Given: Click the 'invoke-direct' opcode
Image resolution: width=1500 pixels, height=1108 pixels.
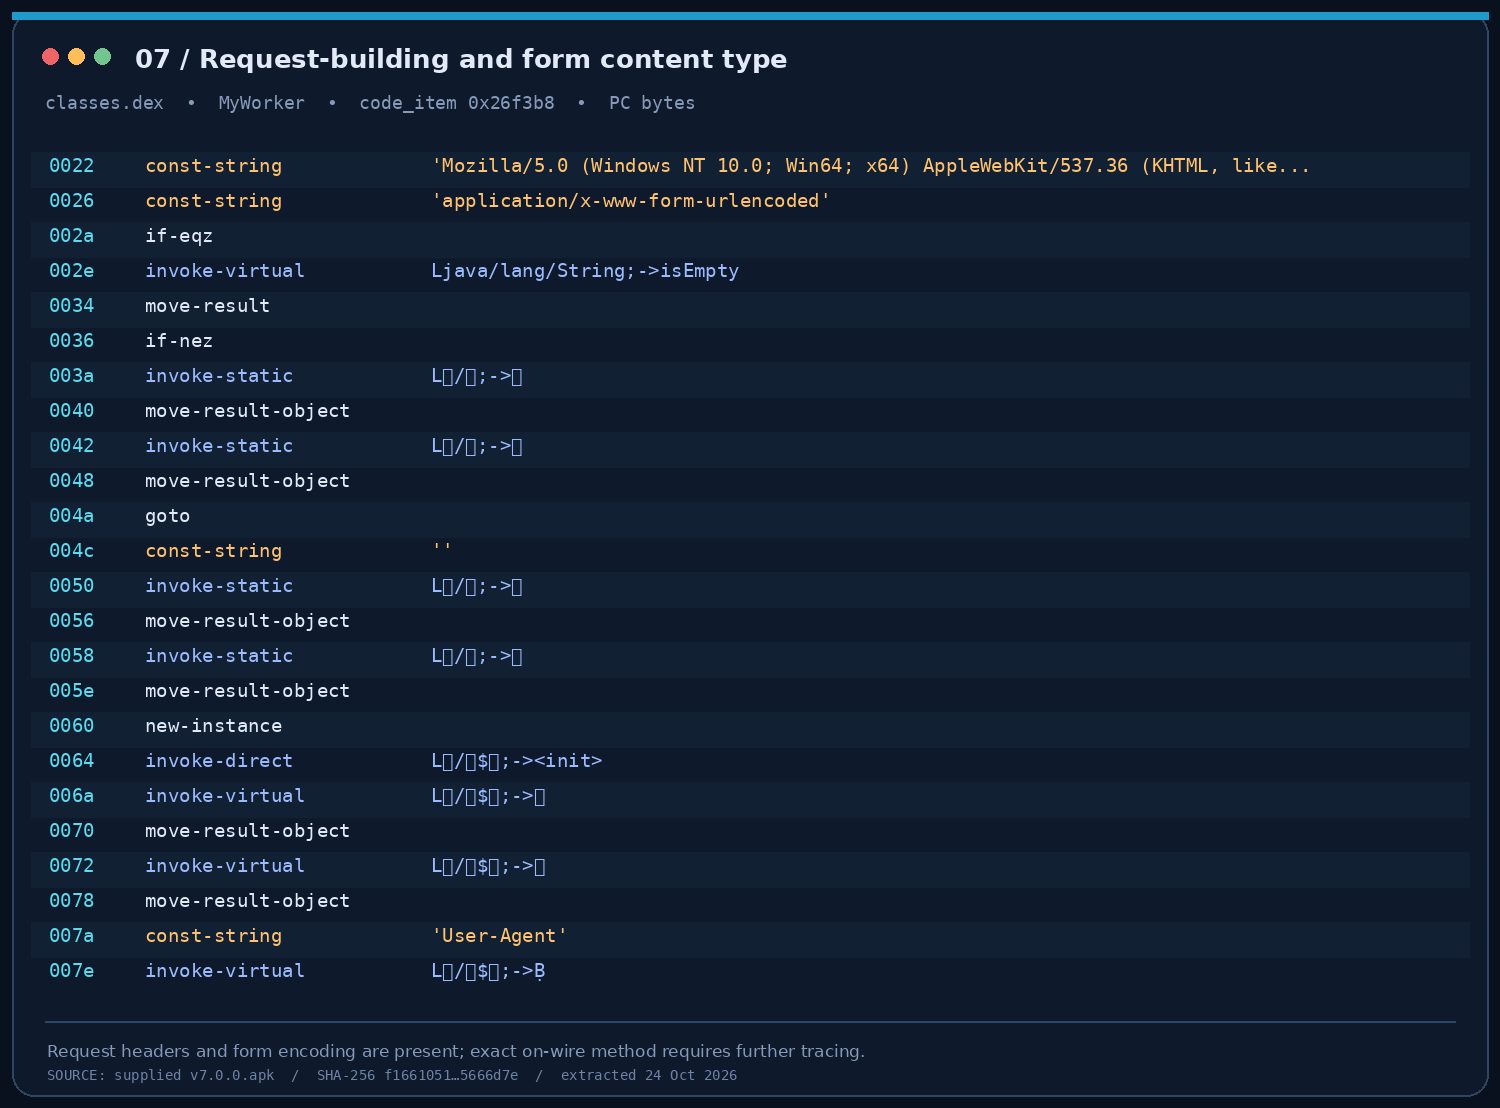Looking at the screenshot, I should coord(219,761).
